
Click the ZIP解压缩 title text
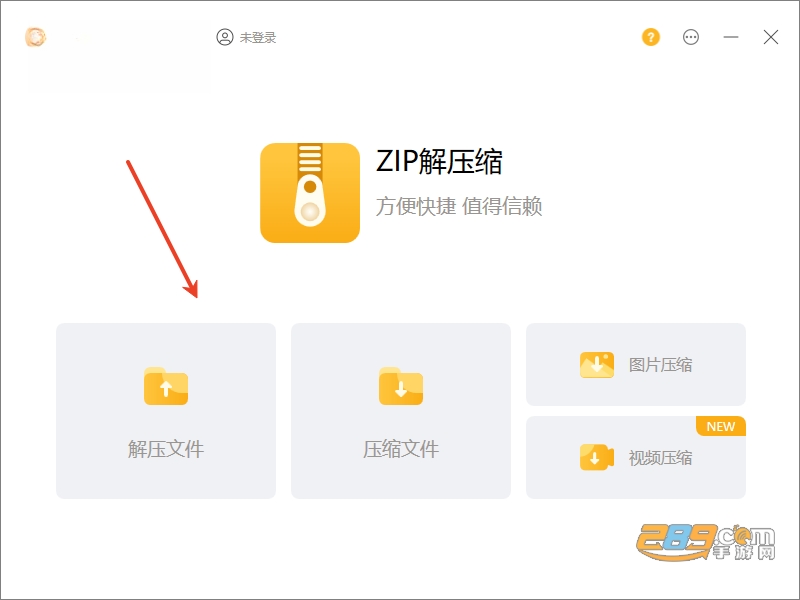point(439,162)
